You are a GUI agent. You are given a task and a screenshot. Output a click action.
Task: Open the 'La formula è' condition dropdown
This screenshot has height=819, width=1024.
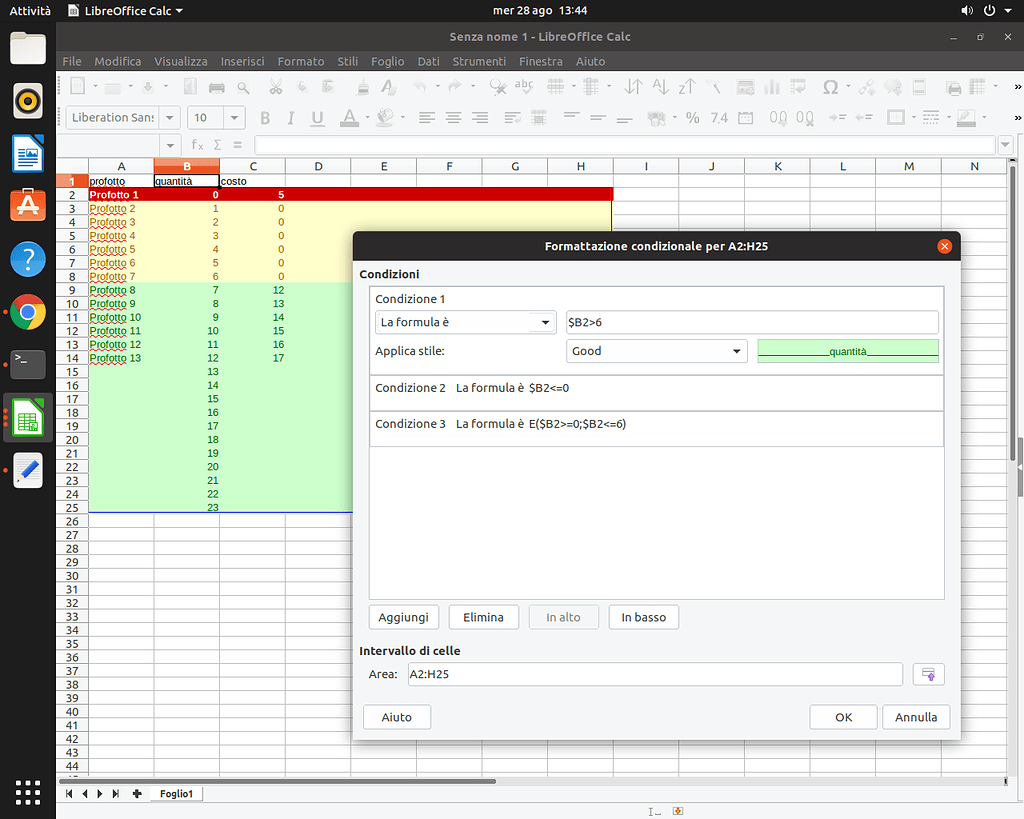pos(465,322)
